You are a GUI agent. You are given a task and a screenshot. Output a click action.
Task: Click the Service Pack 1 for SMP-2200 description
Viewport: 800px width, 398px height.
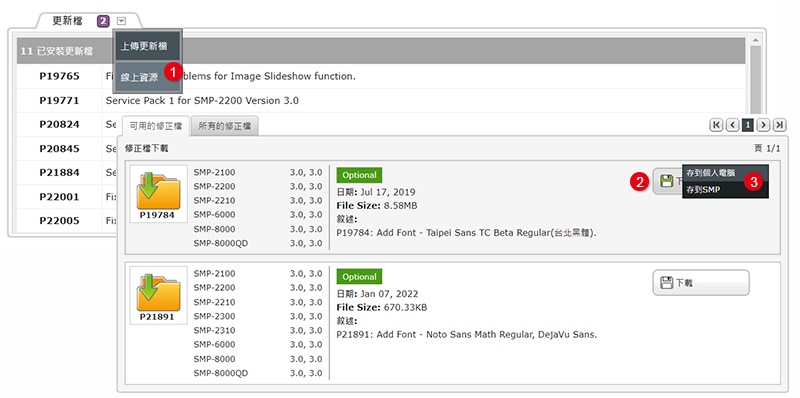pyautogui.click(x=202, y=101)
